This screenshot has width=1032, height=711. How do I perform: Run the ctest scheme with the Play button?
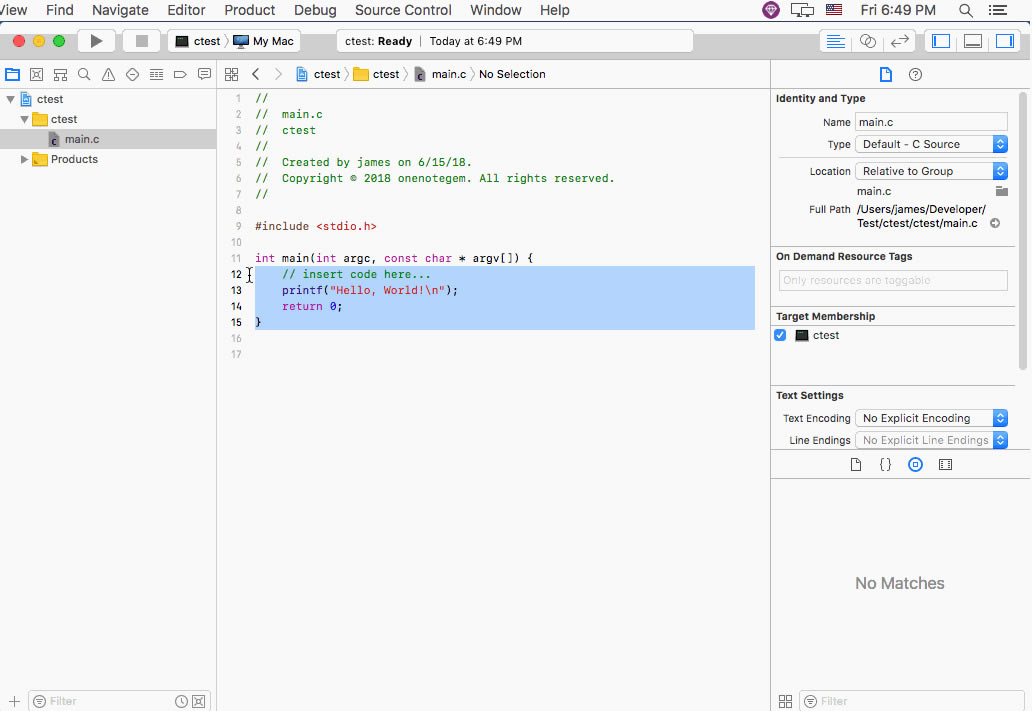96,40
